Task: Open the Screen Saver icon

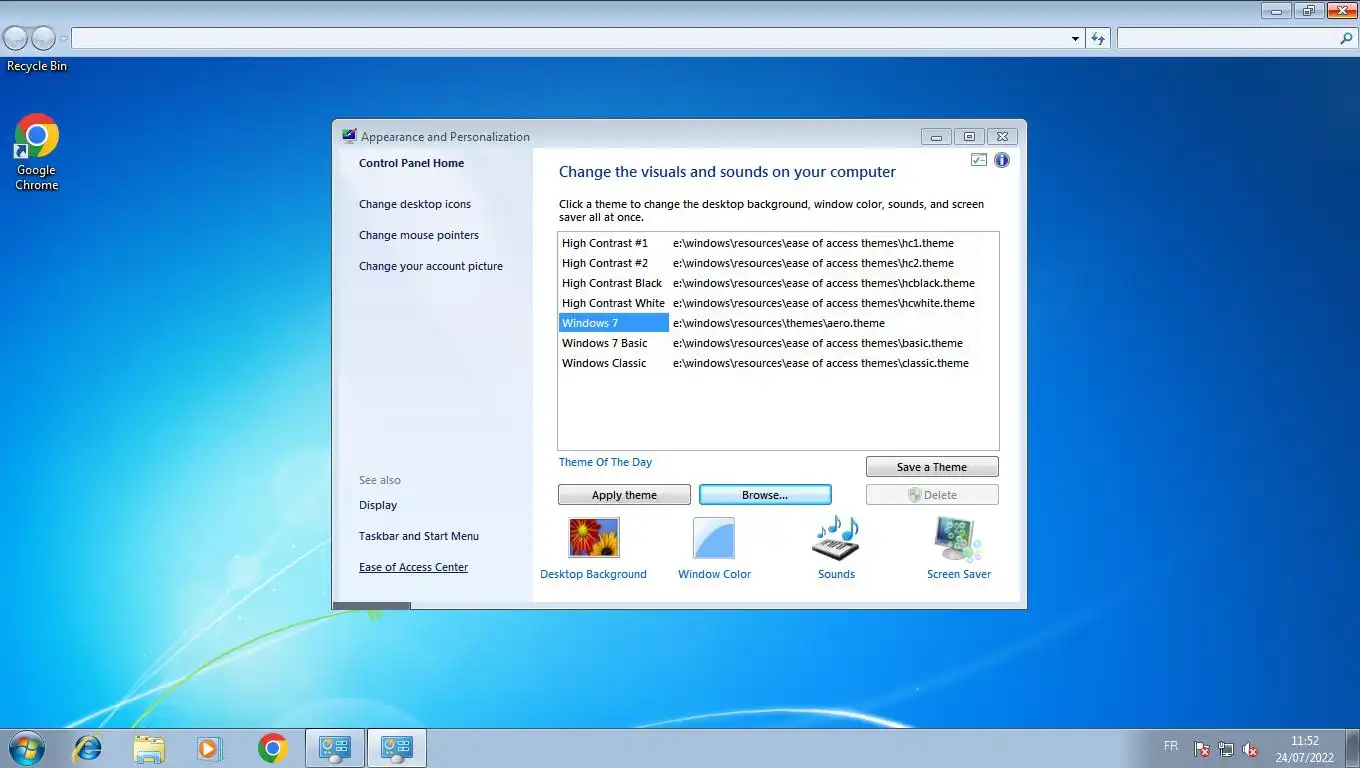Action: tap(958, 539)
